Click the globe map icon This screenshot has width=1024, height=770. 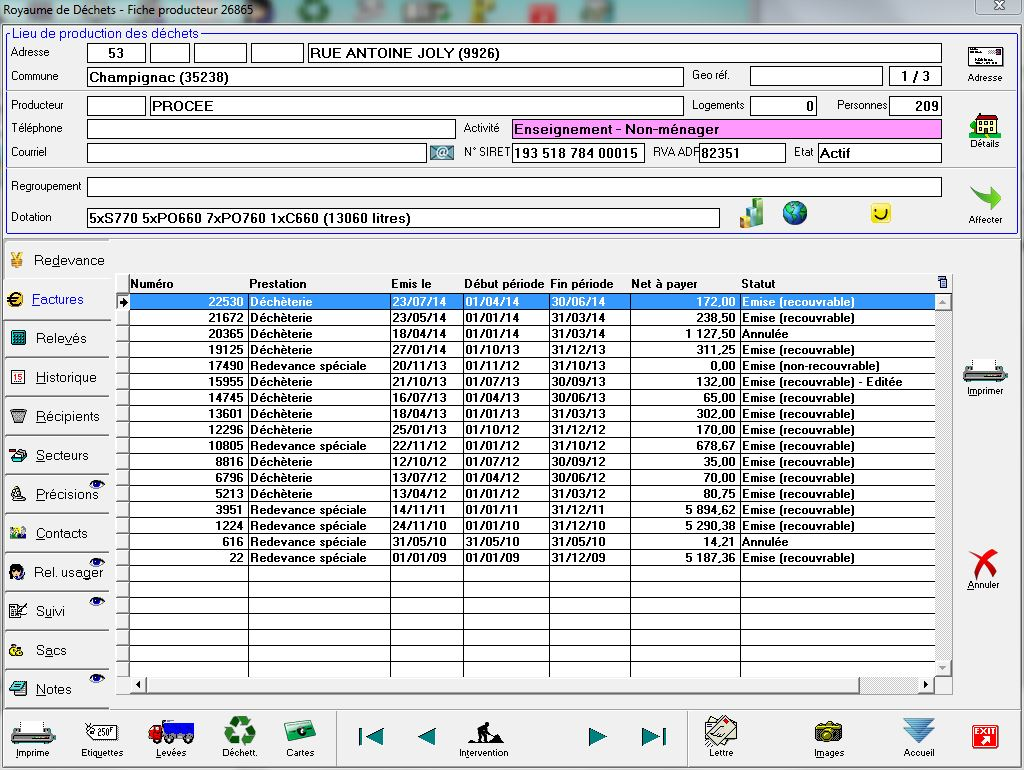coord(795,212)
